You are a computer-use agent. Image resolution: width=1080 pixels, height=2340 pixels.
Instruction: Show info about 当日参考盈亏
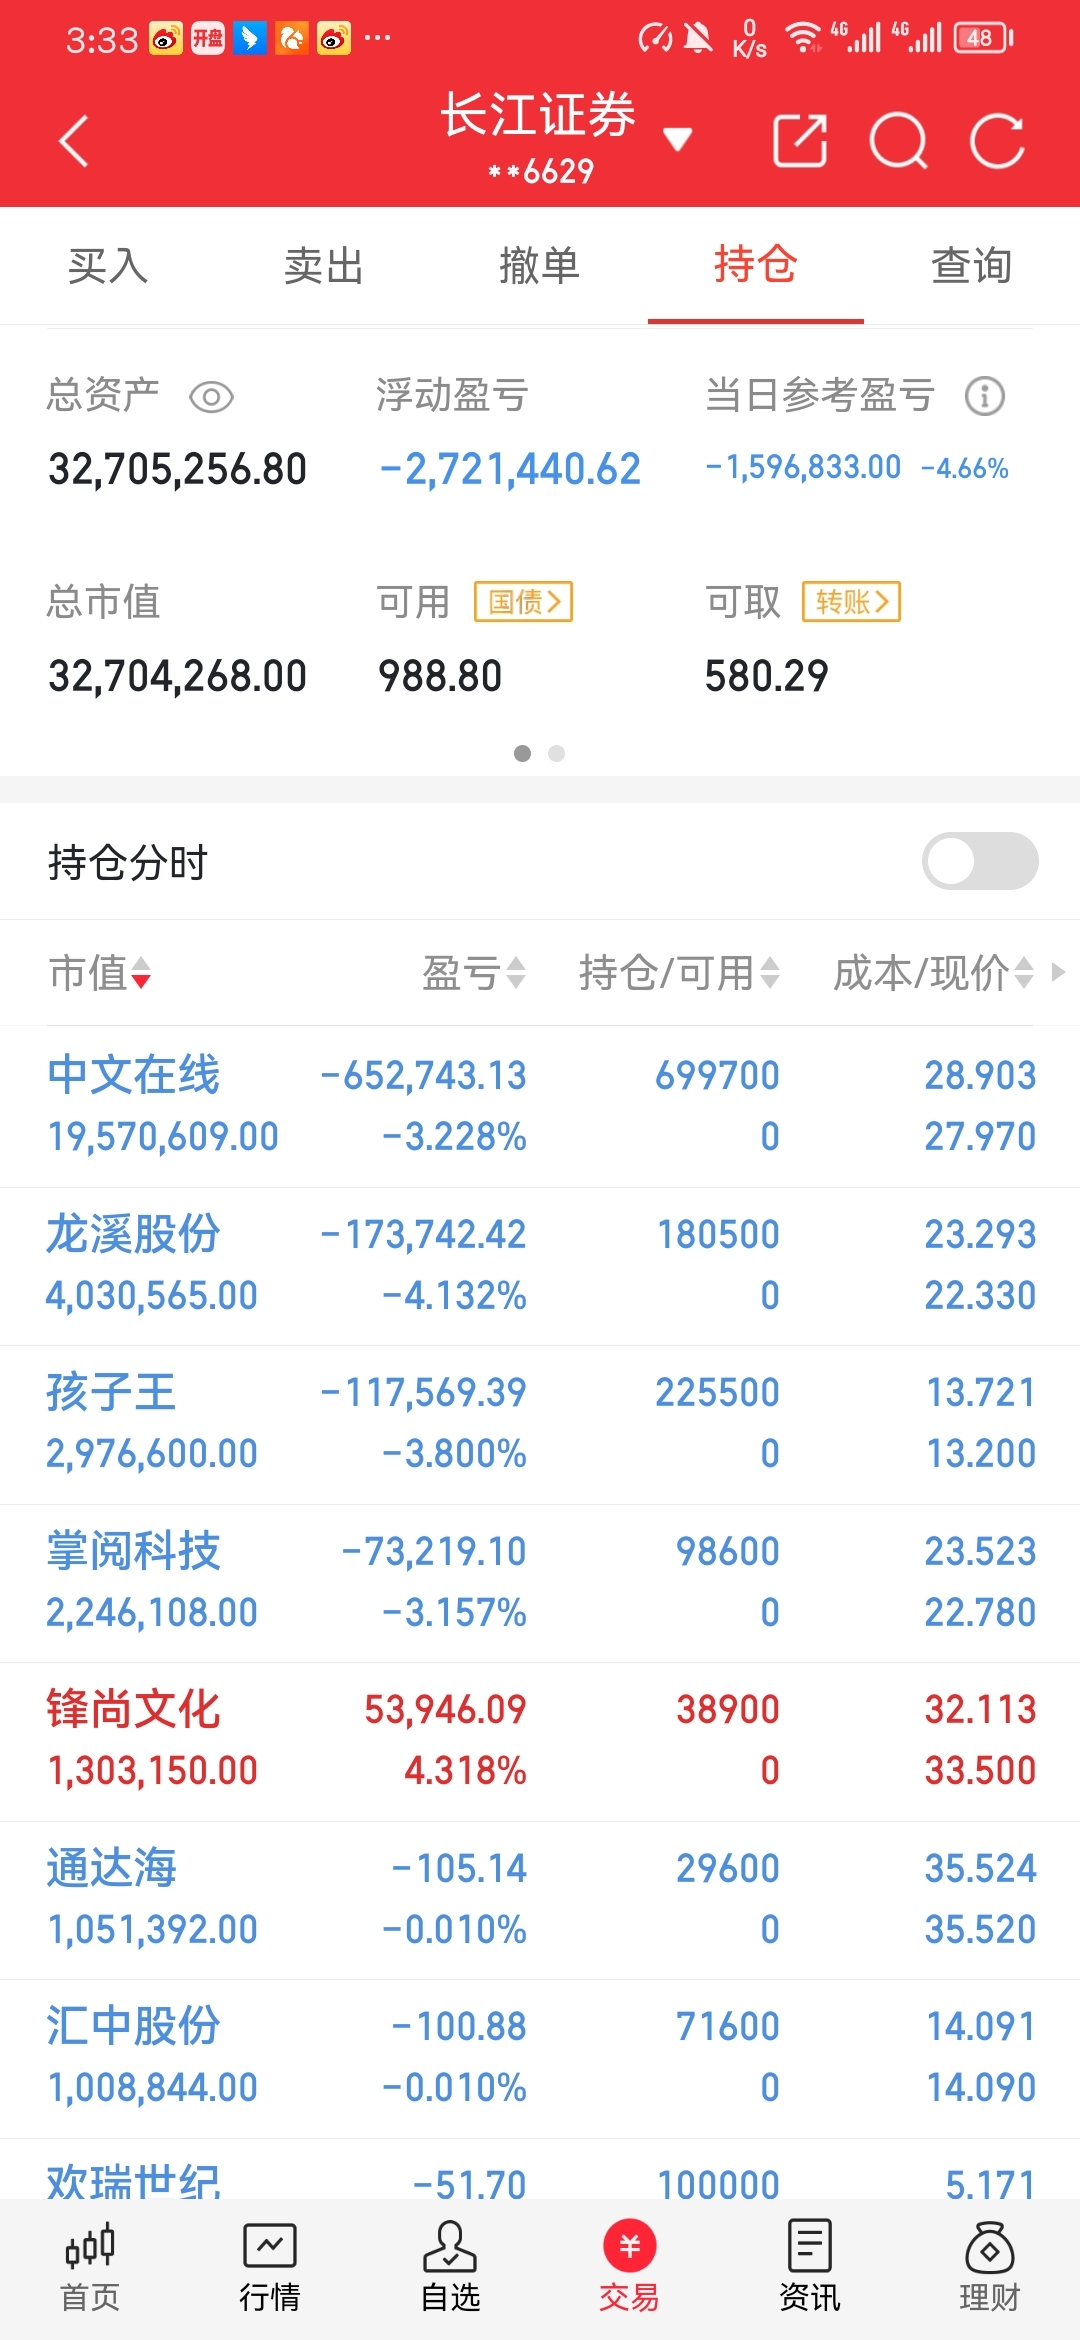[985, 397]
